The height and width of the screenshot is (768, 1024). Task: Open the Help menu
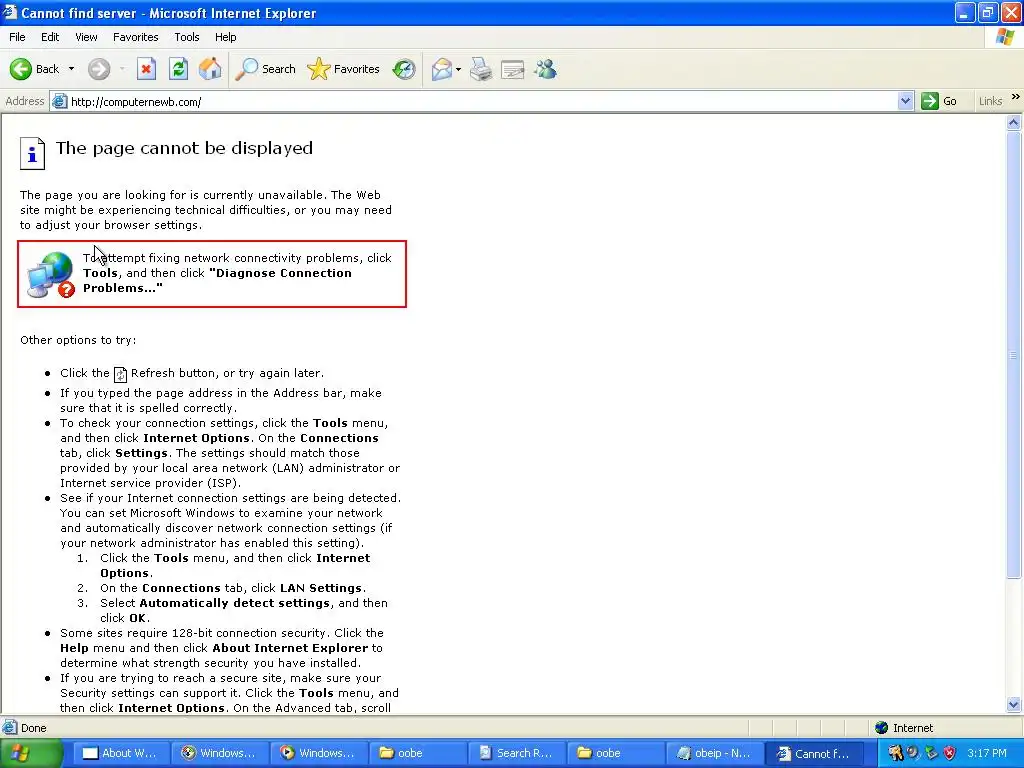[x=225, y=37]
